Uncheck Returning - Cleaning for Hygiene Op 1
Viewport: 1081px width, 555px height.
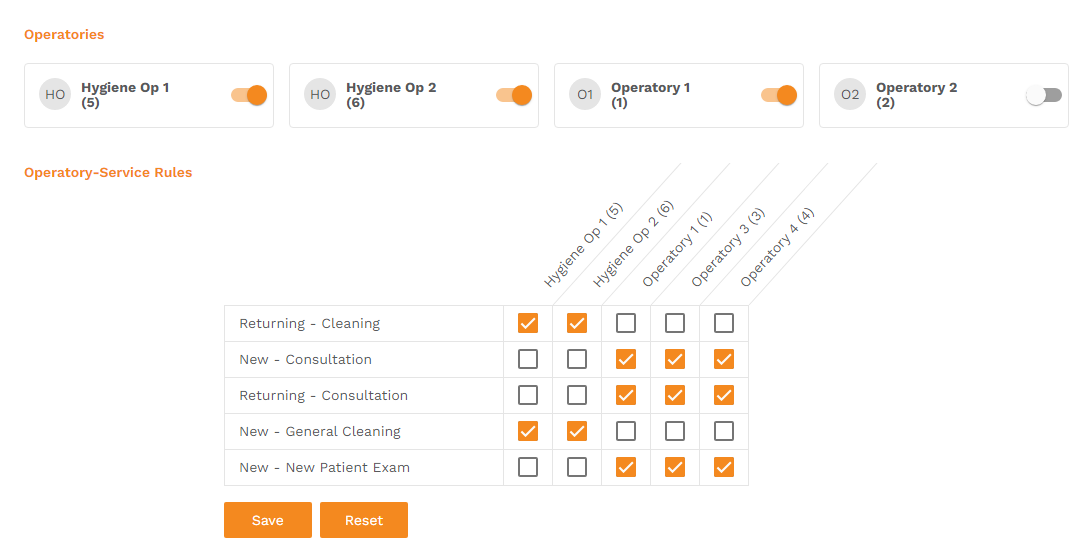click(x=528, y=323)
